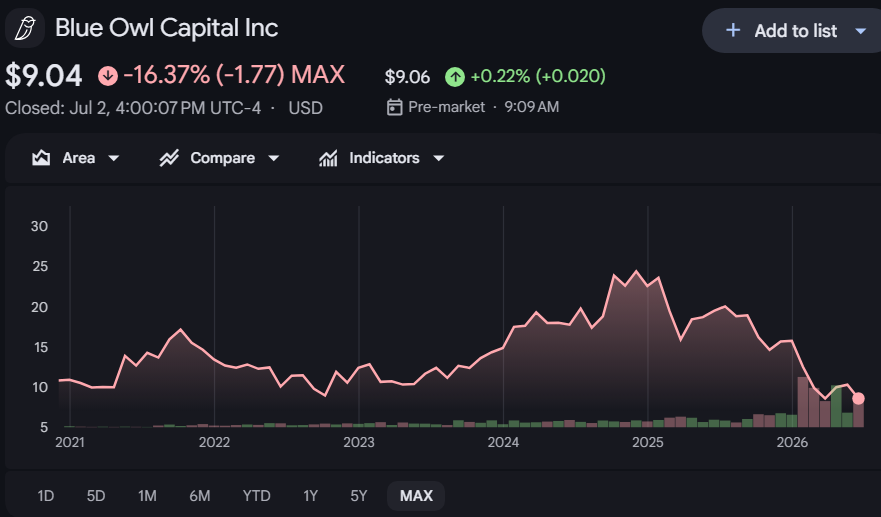This screenshot has height=517, width=881.
Task: Click the 2023 x-axis label
Action: (358, 442)
